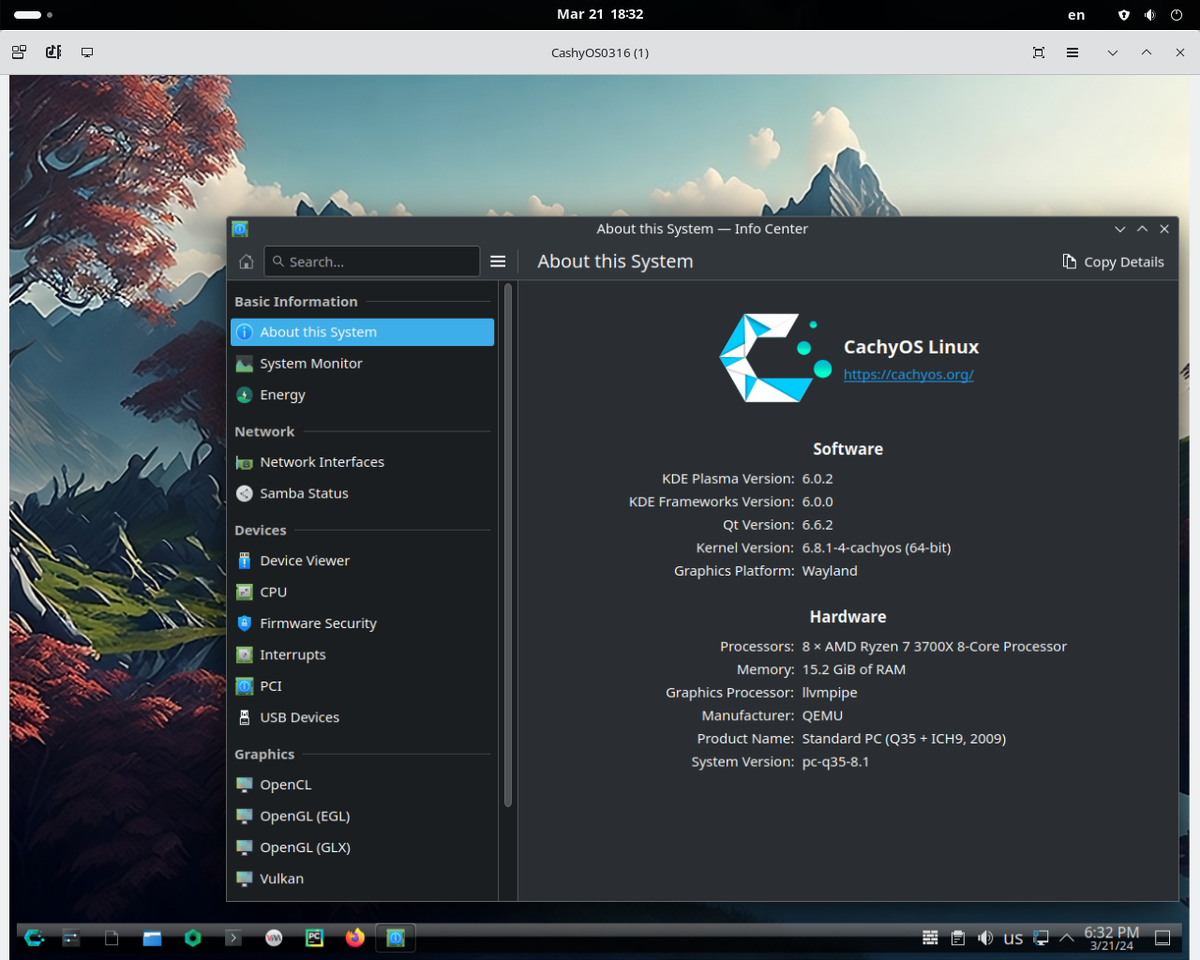The image size is (1200, 960).
Task: Click KDE Plasma Version value 6.0.2
Action: [x=818, y=479]
